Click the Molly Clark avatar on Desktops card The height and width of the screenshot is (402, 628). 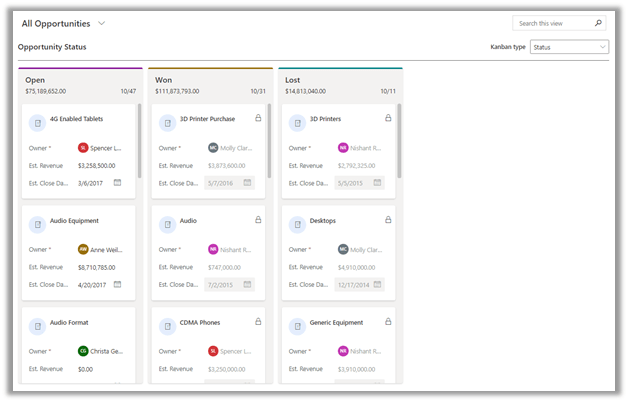(343, 249)
